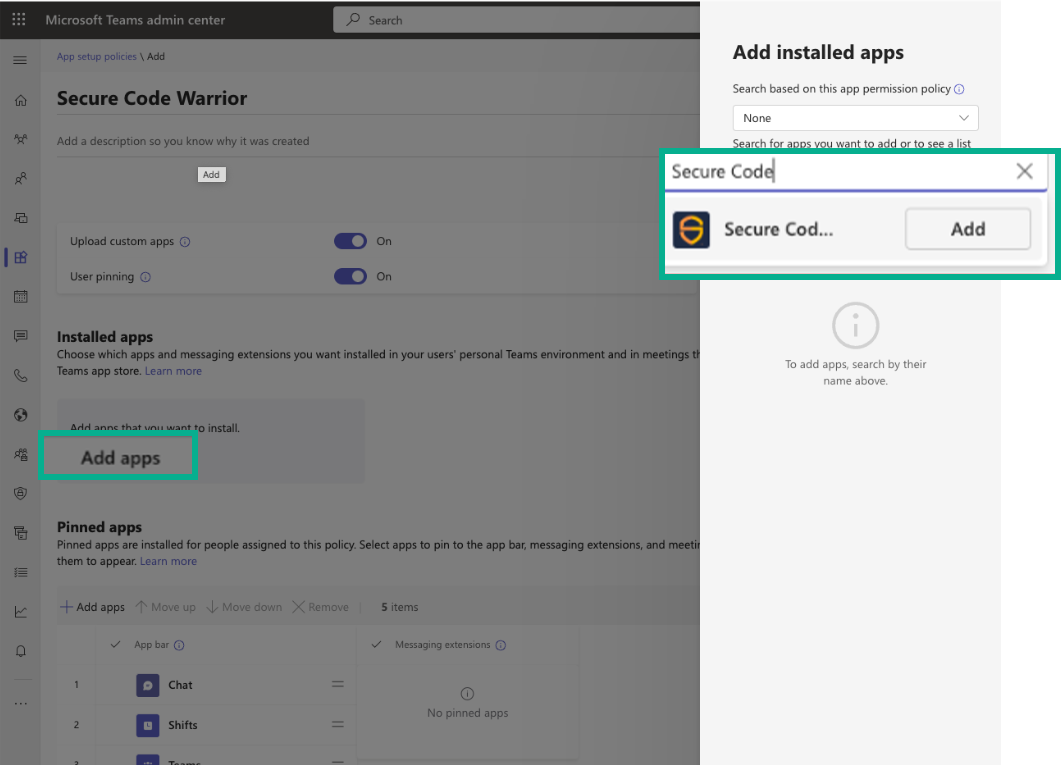Click the Add a description field
This screenshot has width=1061, height=765.
coord(377,141)
